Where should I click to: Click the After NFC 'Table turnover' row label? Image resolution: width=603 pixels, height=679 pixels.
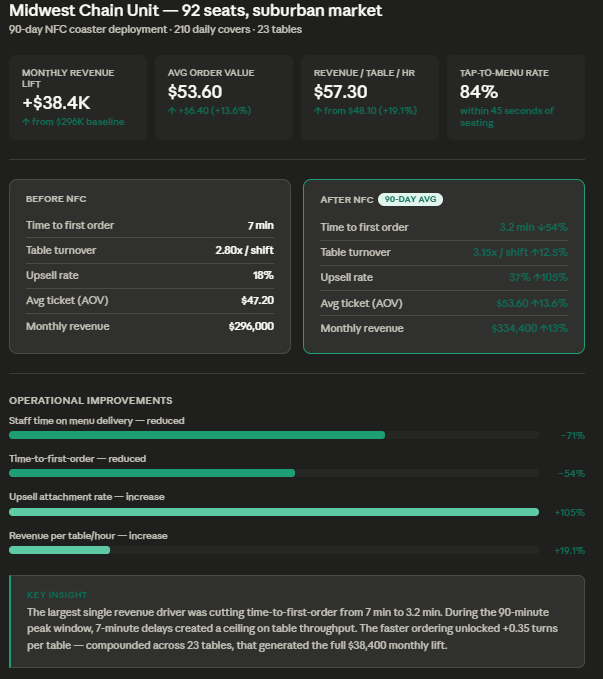(x=356, y=252)
